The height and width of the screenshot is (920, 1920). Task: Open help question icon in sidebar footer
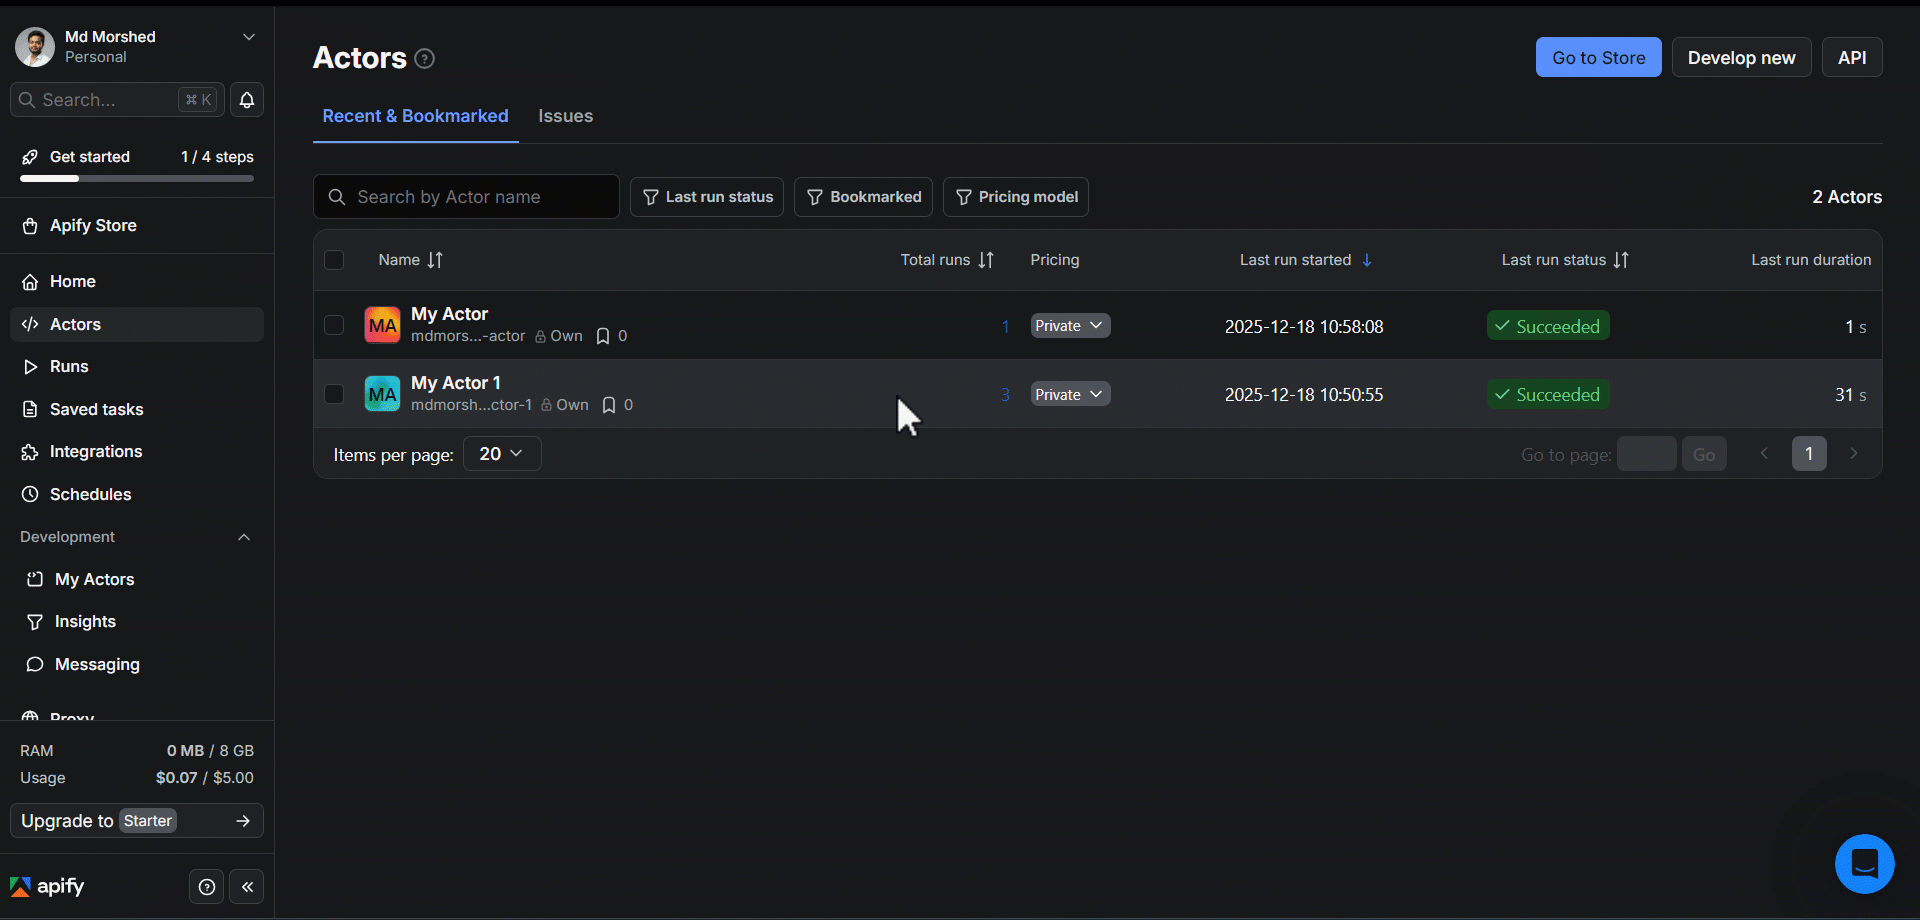[x=207, y=887]
